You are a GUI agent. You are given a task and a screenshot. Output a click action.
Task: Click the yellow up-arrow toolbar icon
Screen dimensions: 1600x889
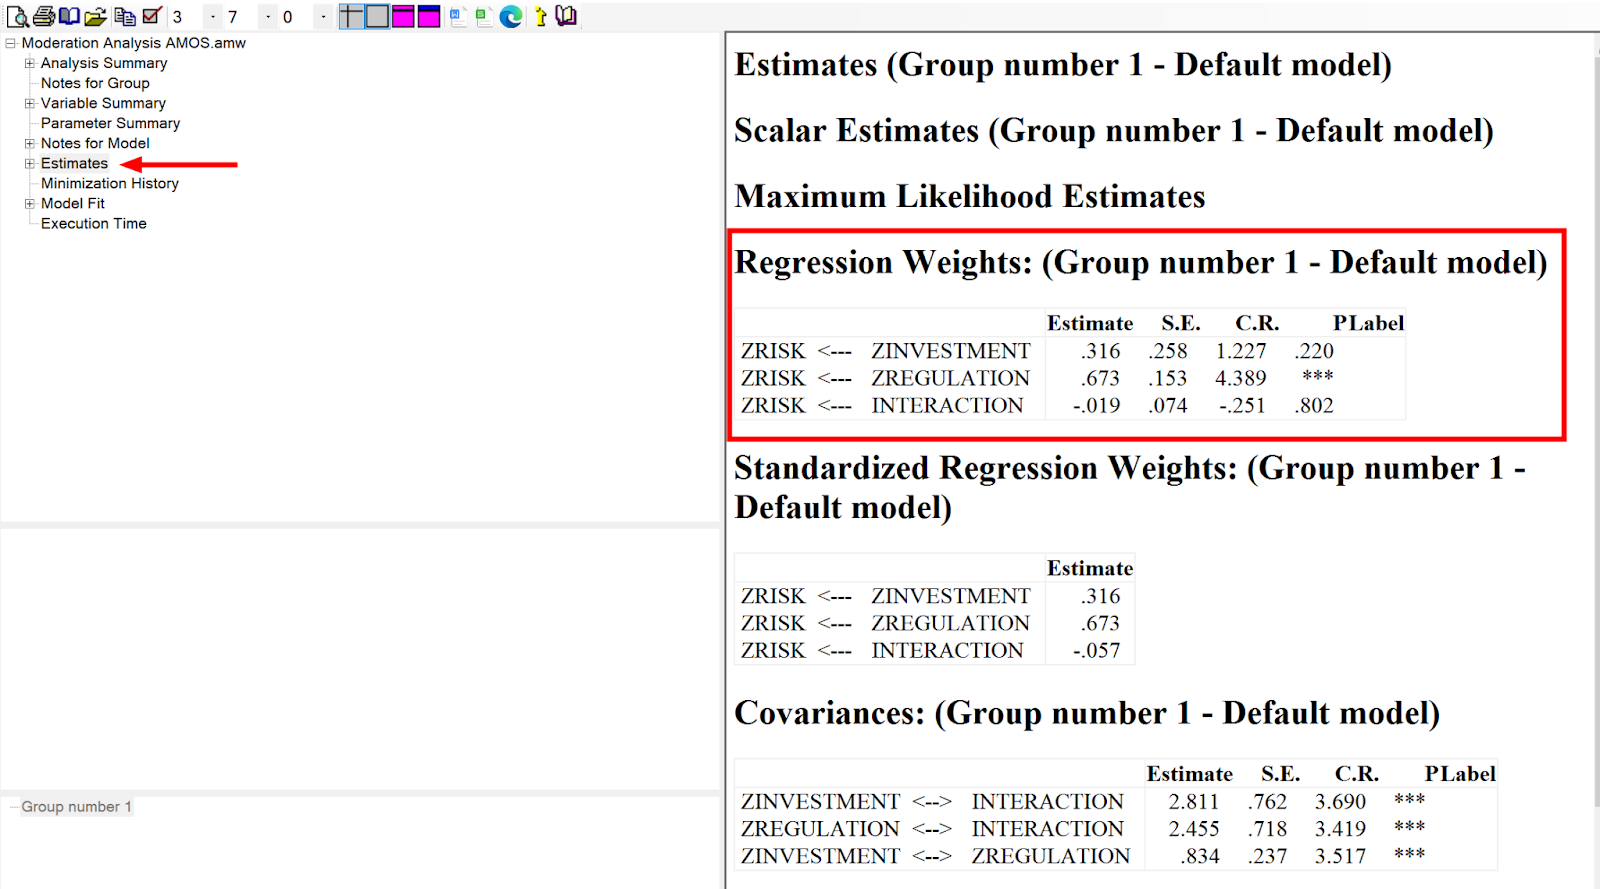(x=540, y=16)
